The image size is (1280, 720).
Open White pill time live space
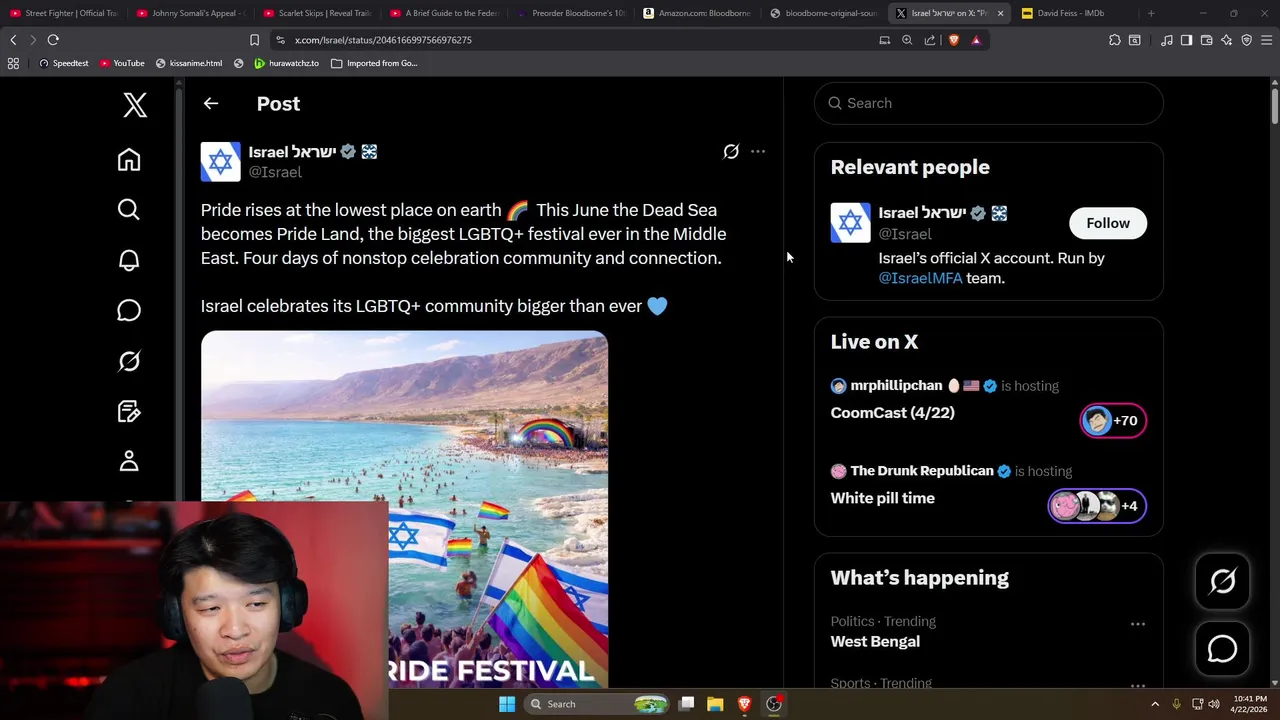click(882, 498)
